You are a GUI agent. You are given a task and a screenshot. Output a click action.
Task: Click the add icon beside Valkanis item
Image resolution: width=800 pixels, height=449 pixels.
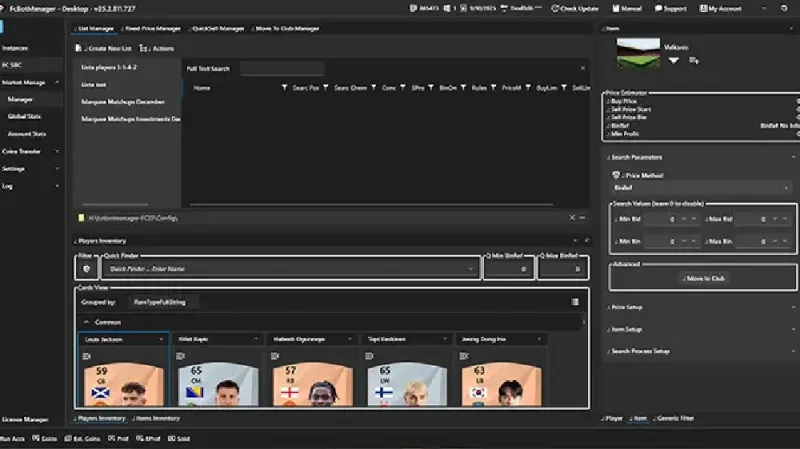point(693,60)
